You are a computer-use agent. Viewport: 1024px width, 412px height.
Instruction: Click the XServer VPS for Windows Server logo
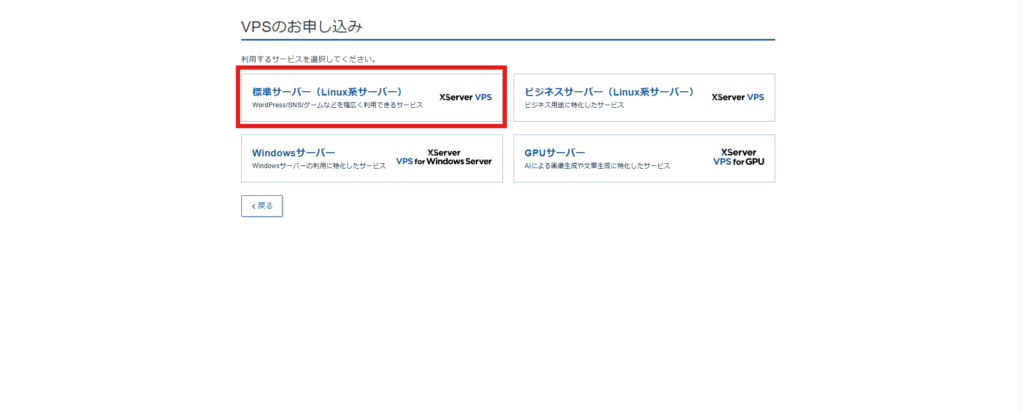click(x=444, y=158)
